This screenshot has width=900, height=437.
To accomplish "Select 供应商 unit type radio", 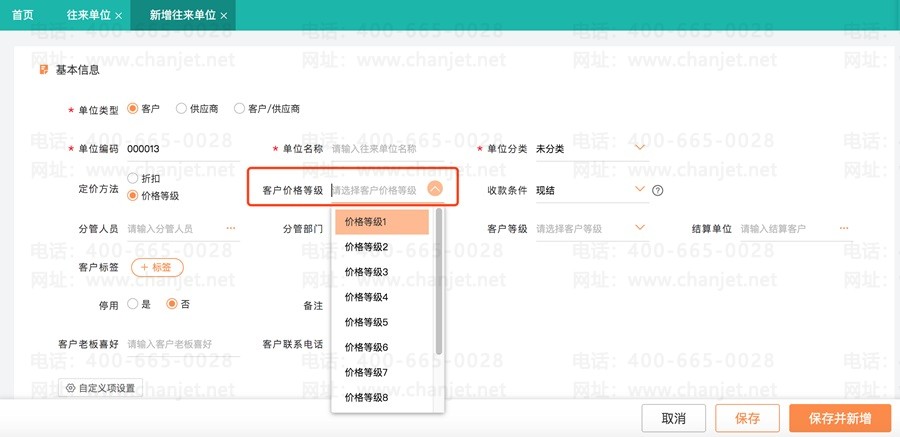I will 181,108.
